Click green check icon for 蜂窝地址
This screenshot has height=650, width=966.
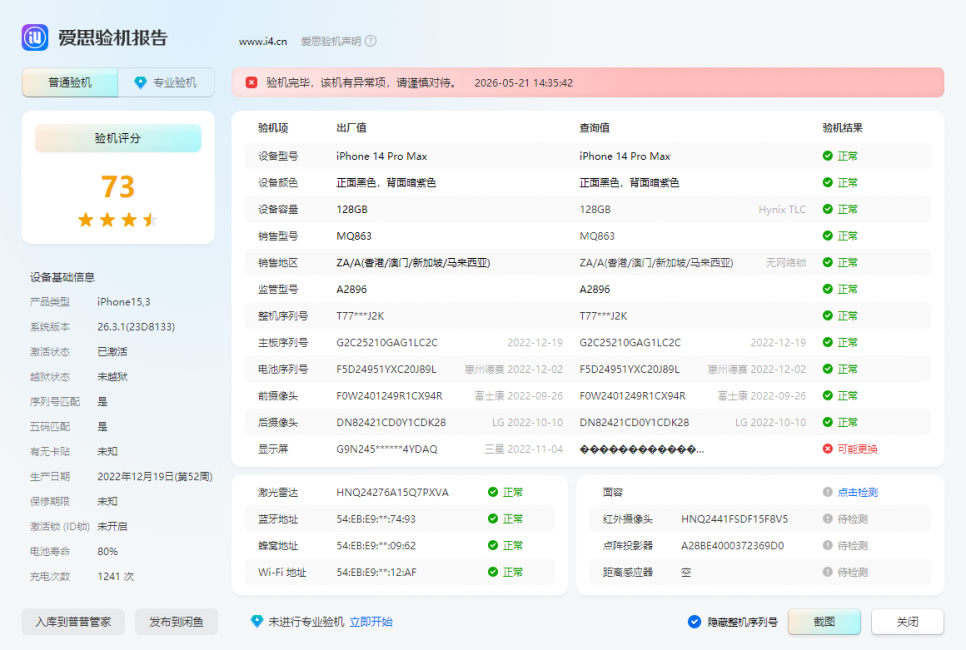coord(493,545)
